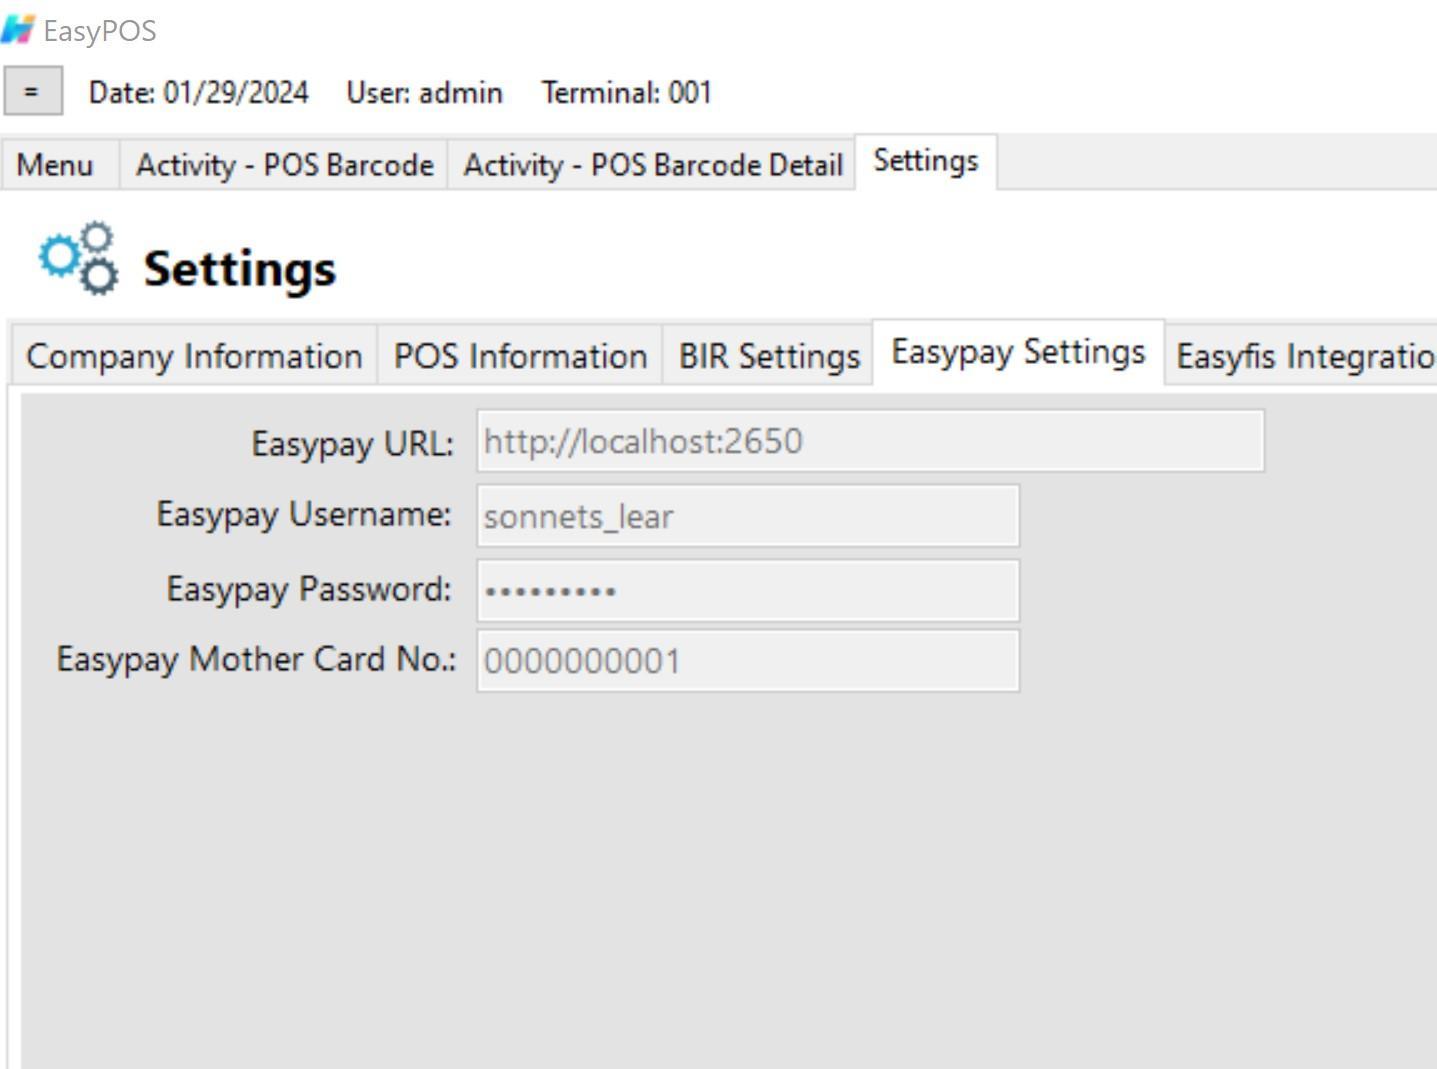Click the EasyPOS app logo icon
This screenshot has height=1069, width=1437.
pos(18,30)
